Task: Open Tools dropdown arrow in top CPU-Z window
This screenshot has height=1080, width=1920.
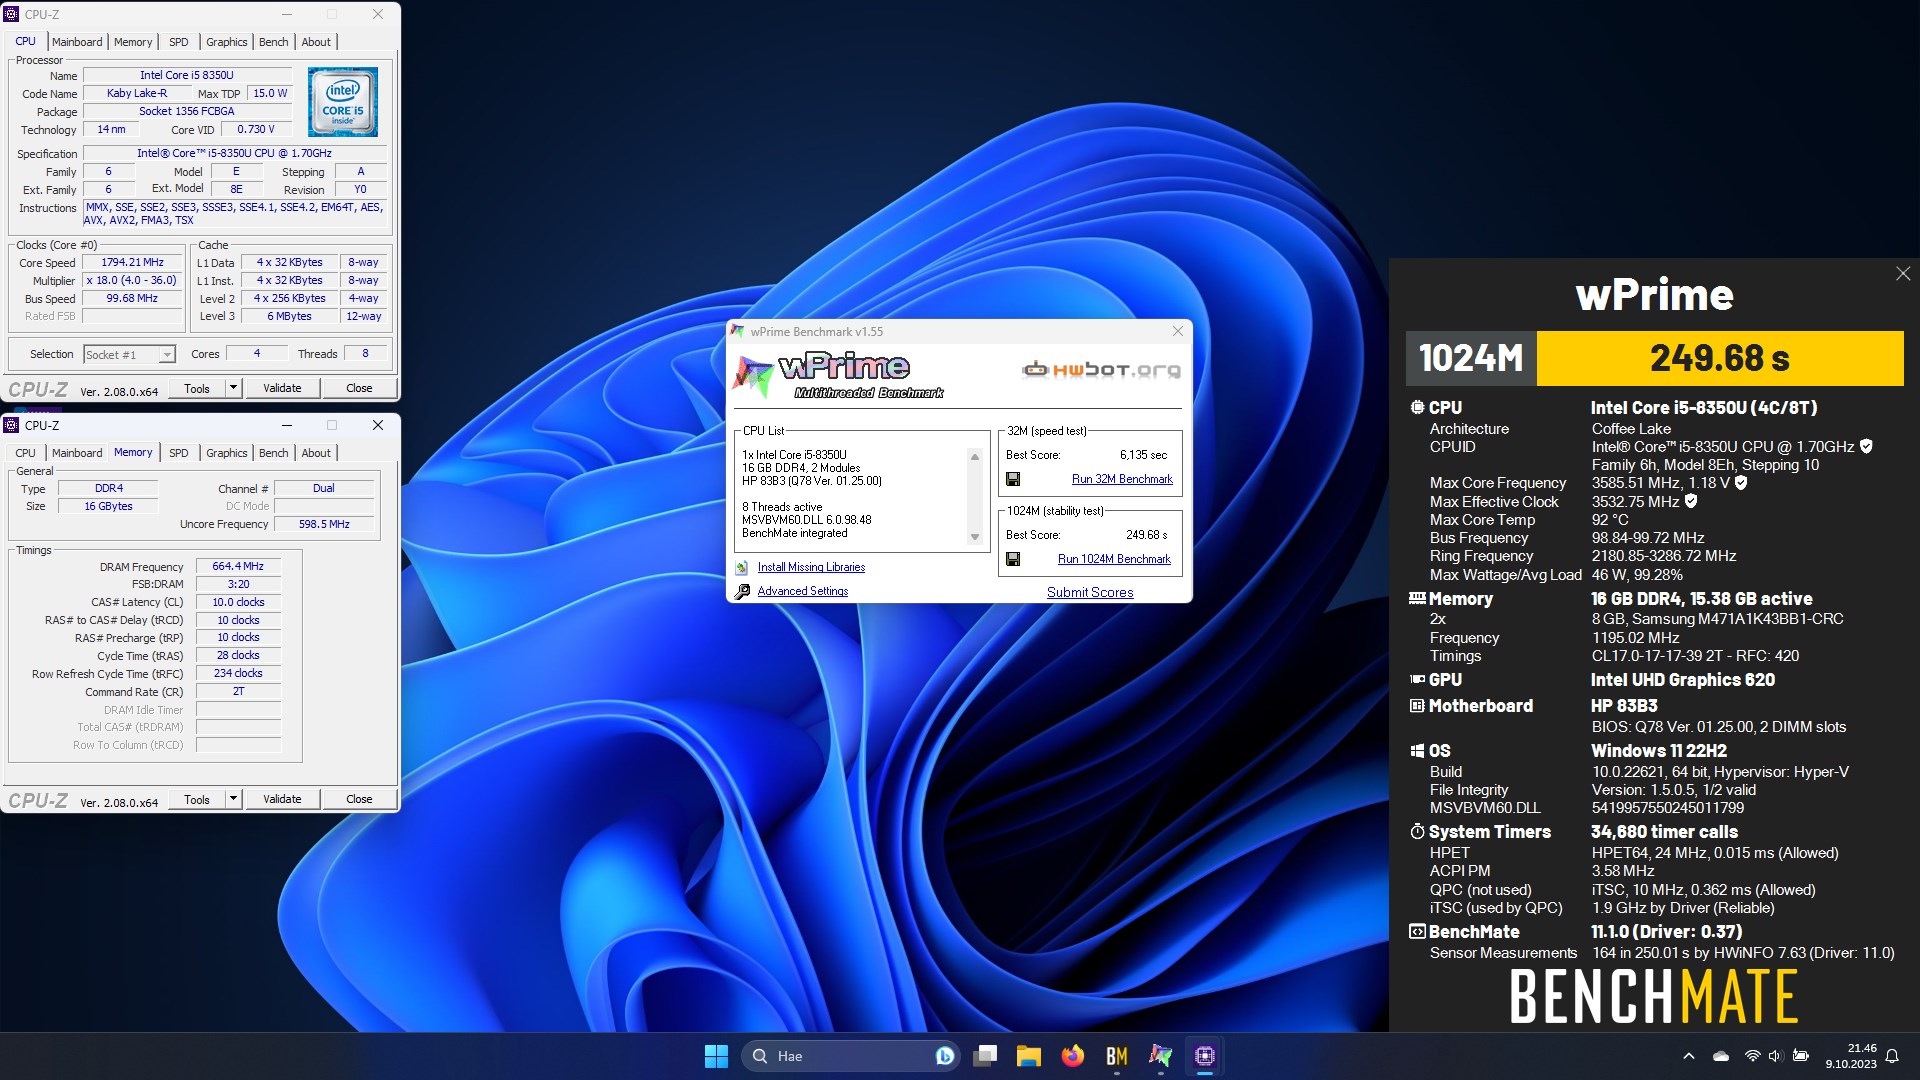Action: coord(233,388)
